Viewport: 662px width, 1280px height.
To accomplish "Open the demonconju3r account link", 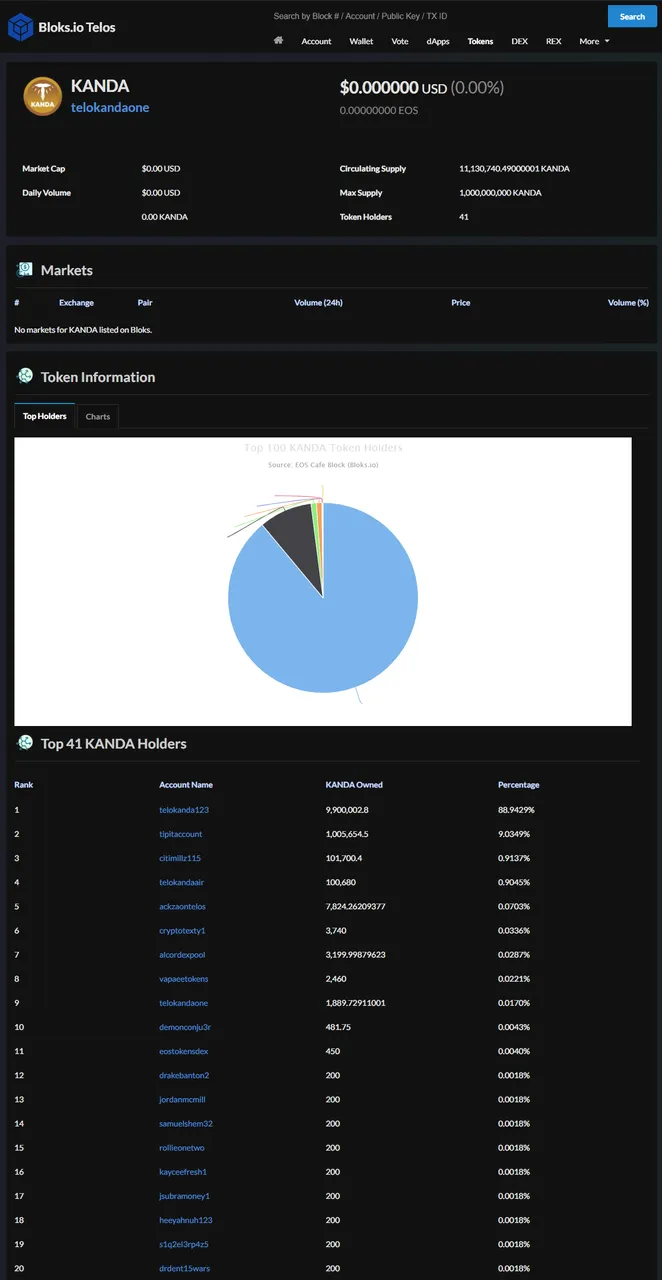I will pos(185,1027).
